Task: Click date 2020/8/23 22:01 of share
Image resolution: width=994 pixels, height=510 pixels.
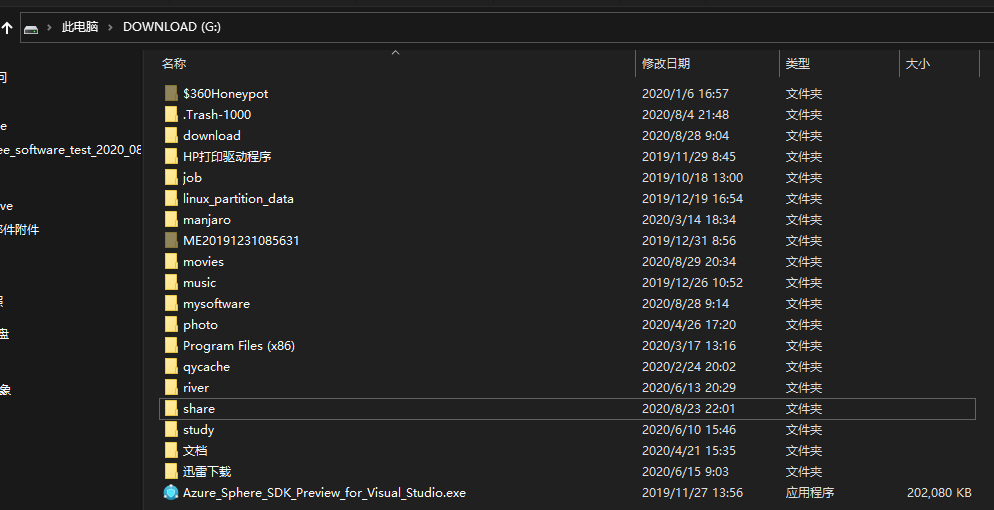Action: click(688, 409)
